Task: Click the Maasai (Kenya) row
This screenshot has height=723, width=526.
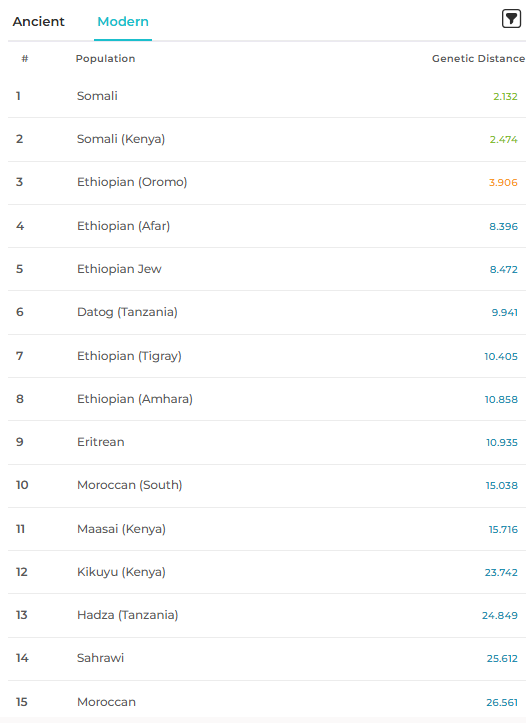Action: click(267, 529)
